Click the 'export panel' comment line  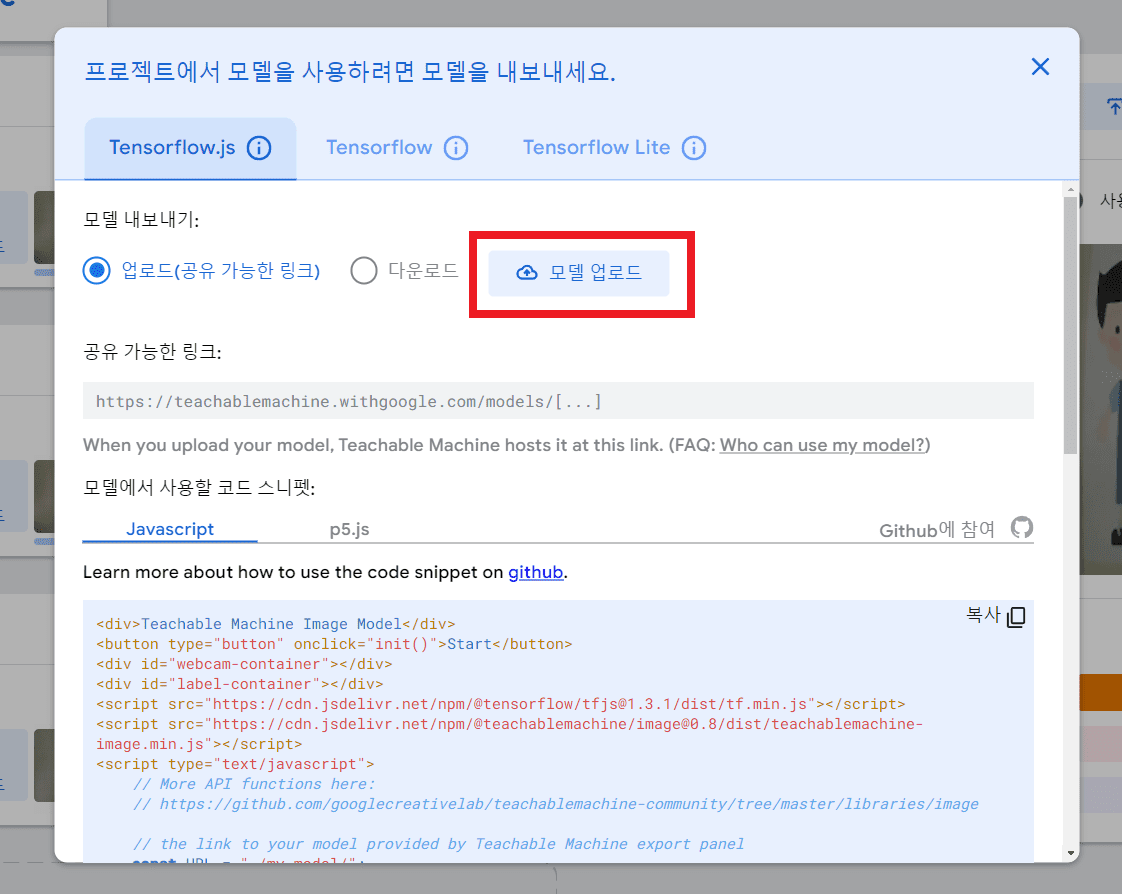438,844
